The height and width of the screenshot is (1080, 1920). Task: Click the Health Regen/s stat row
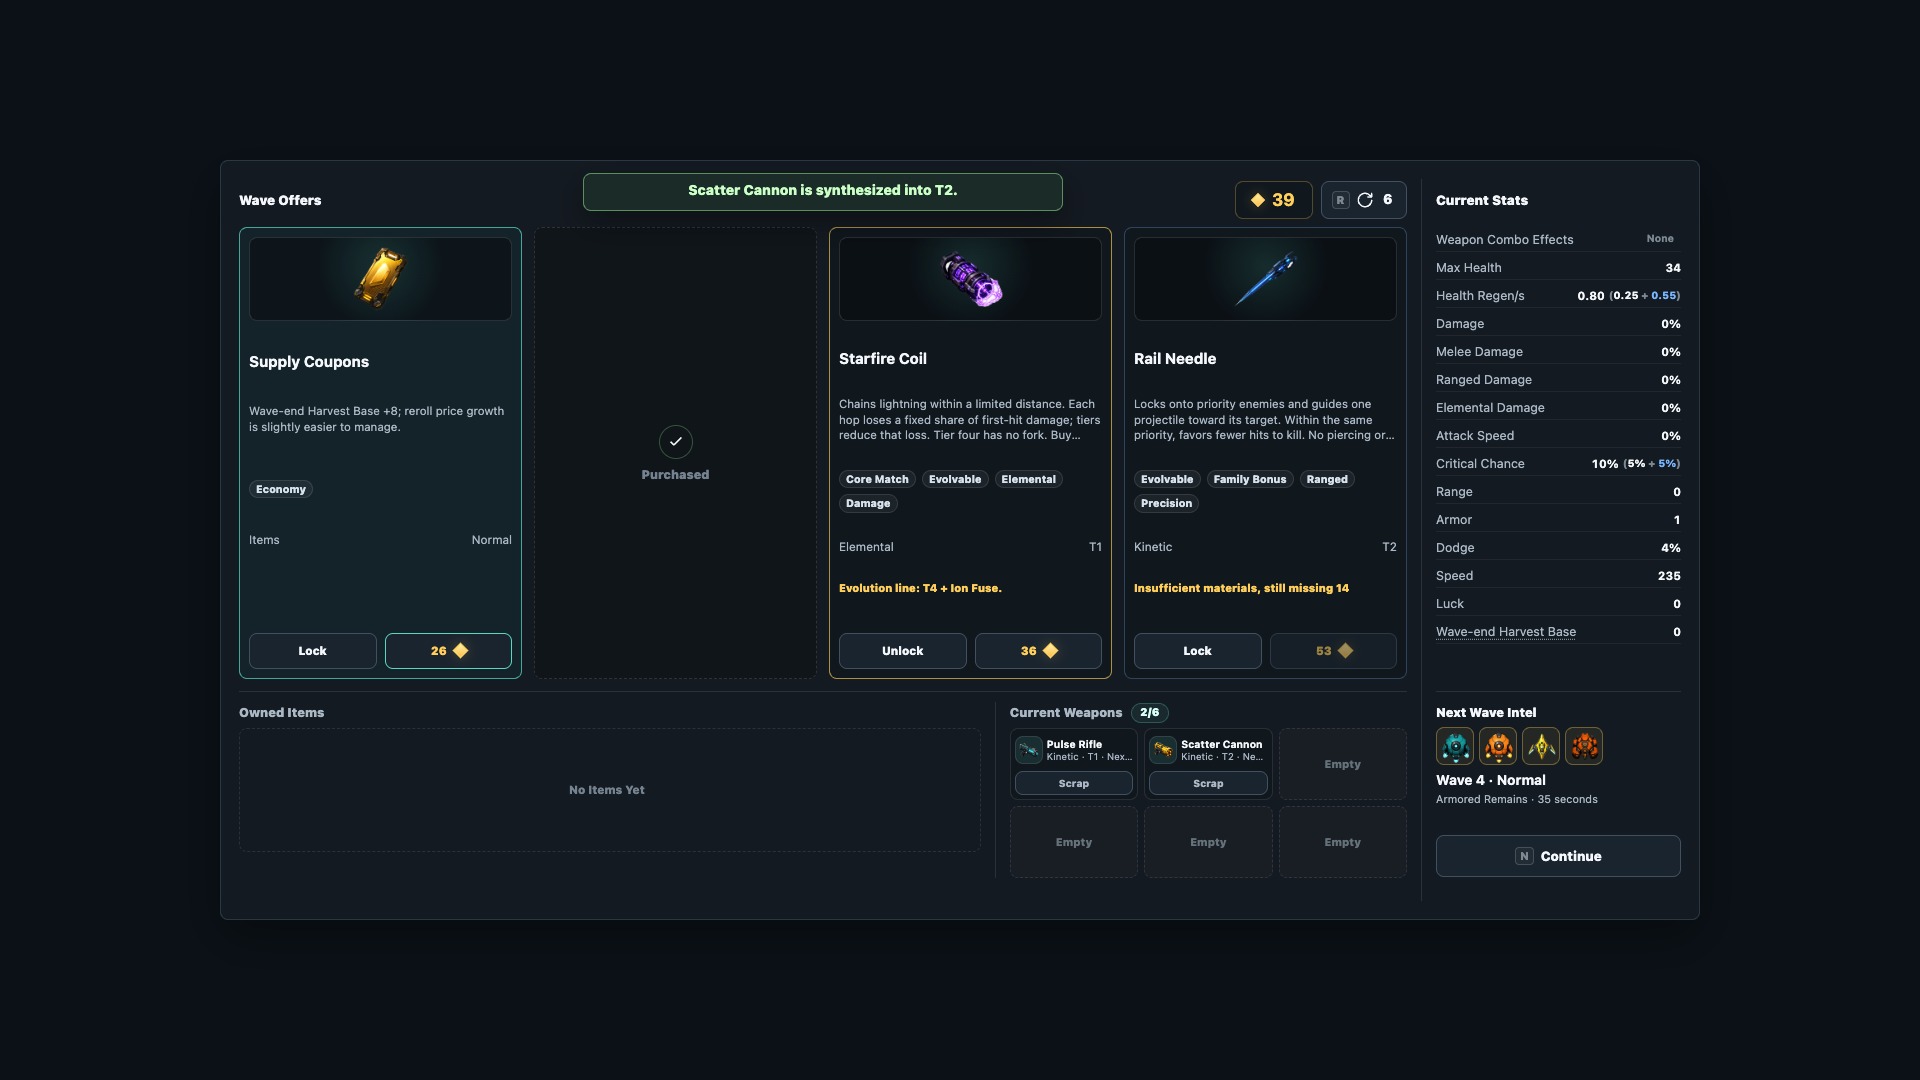coord(1558,296)
